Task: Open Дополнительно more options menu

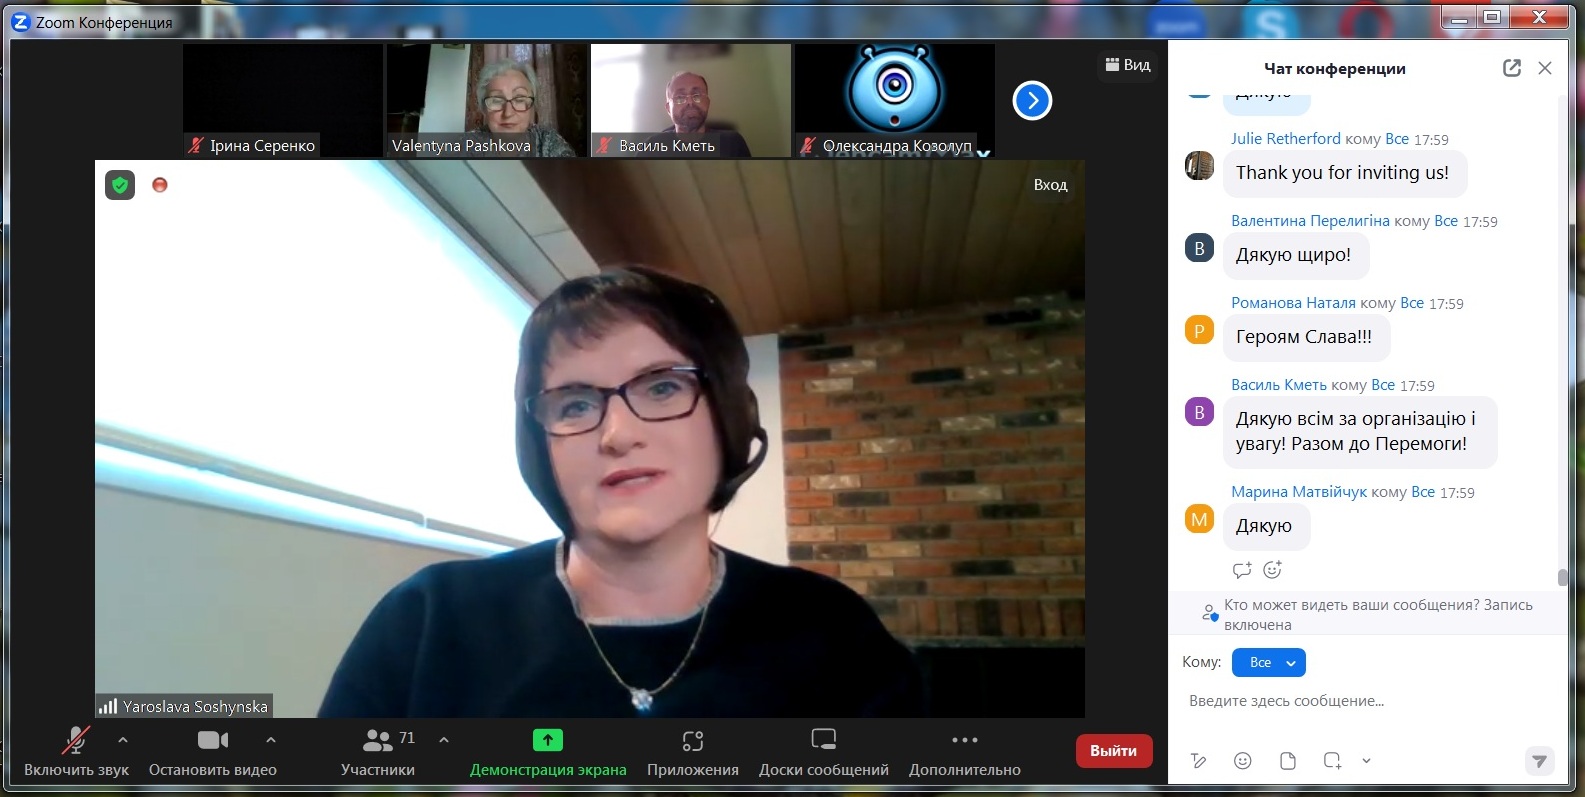Action: [964, 752]
